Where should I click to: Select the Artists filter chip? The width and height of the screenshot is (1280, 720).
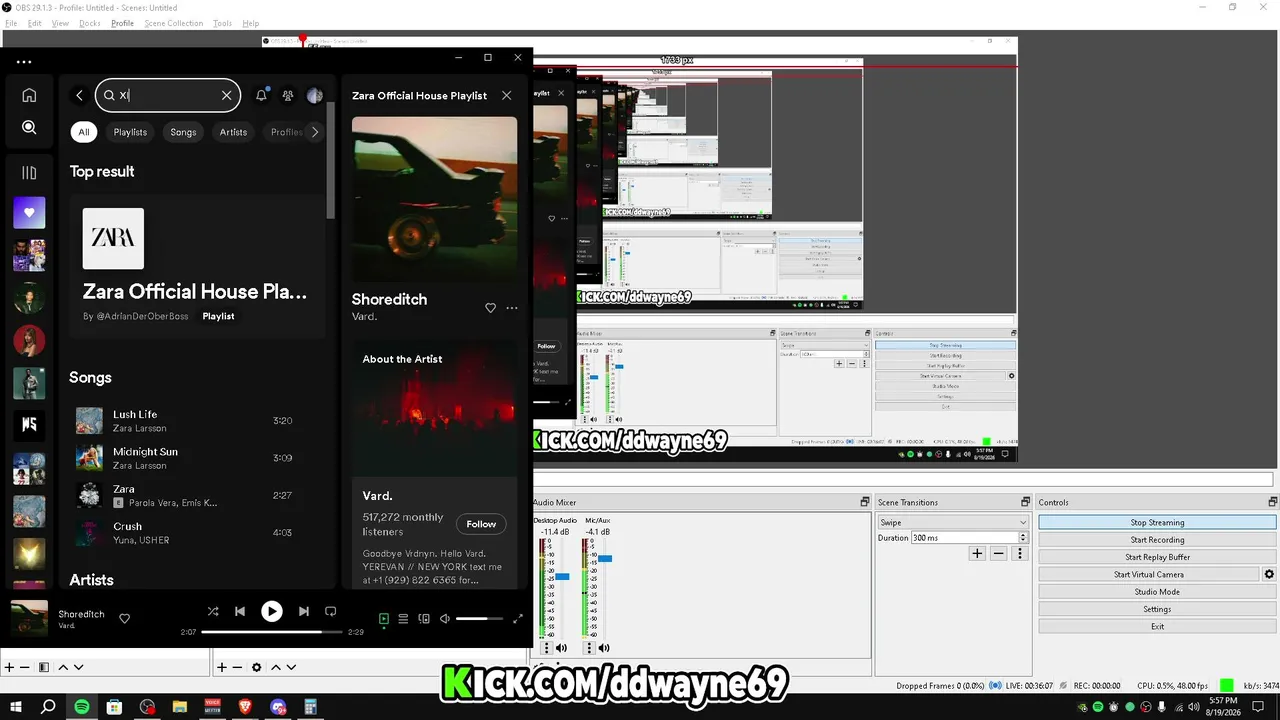pyautogui.click(x=233, y=132)
